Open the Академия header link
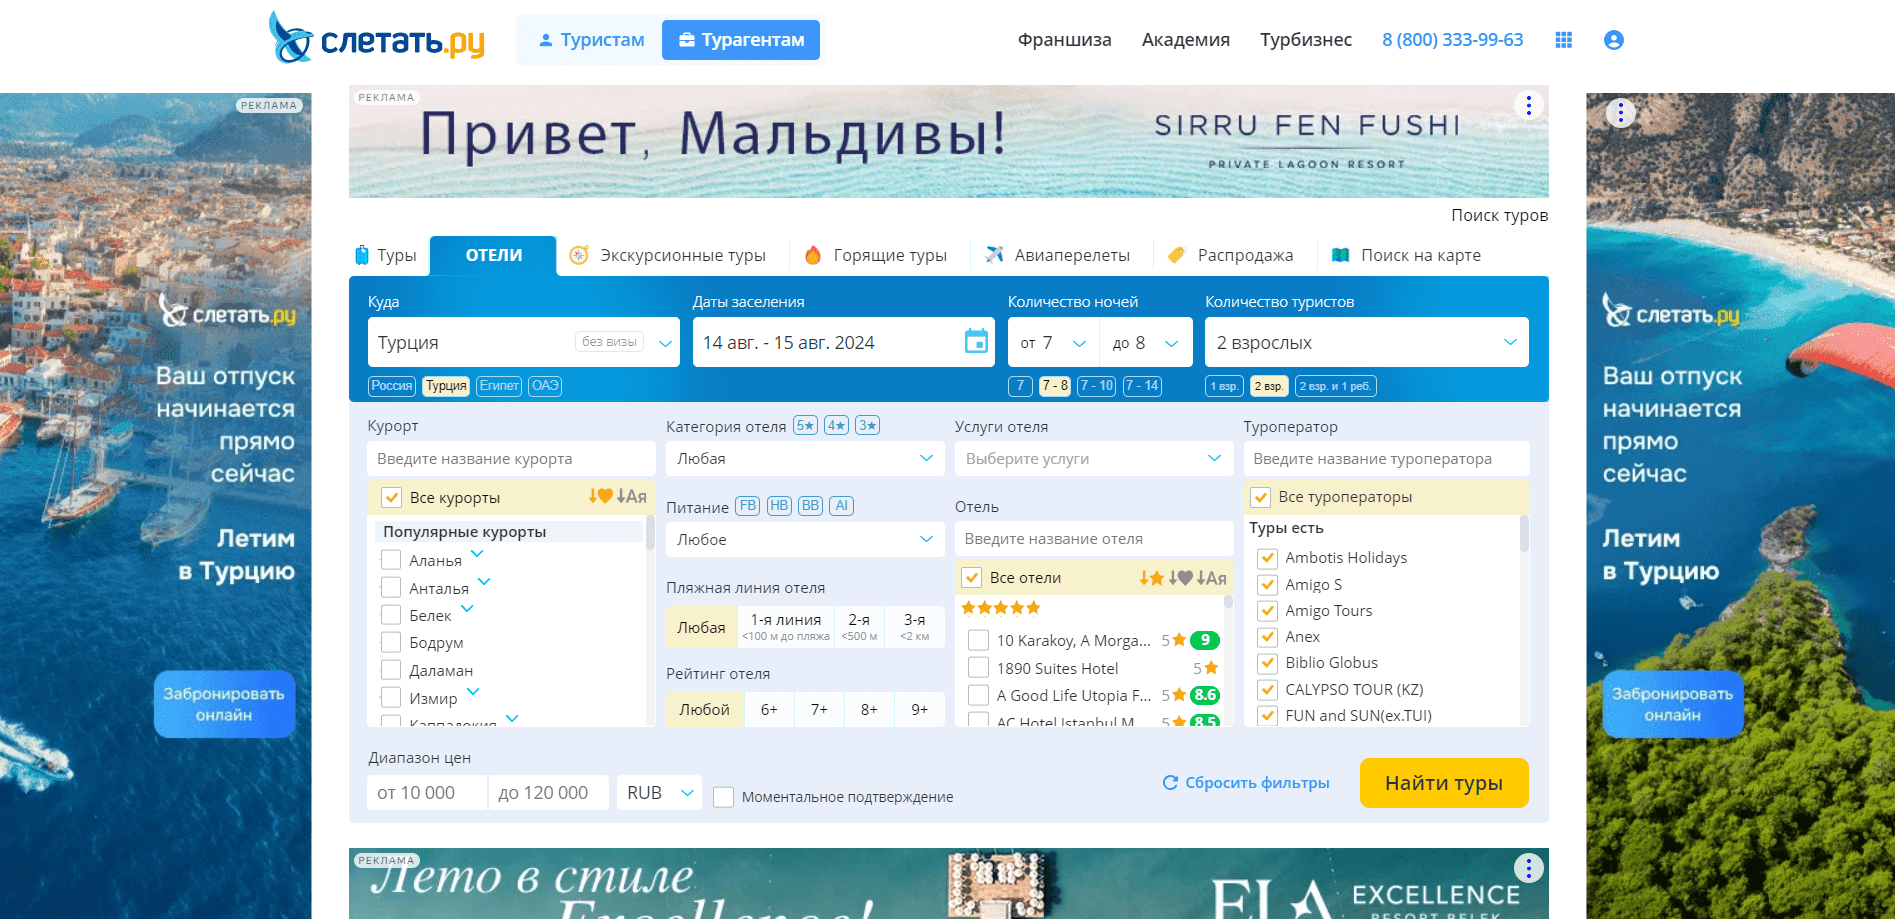The image size is (1895, 919). pos(1186,40)
